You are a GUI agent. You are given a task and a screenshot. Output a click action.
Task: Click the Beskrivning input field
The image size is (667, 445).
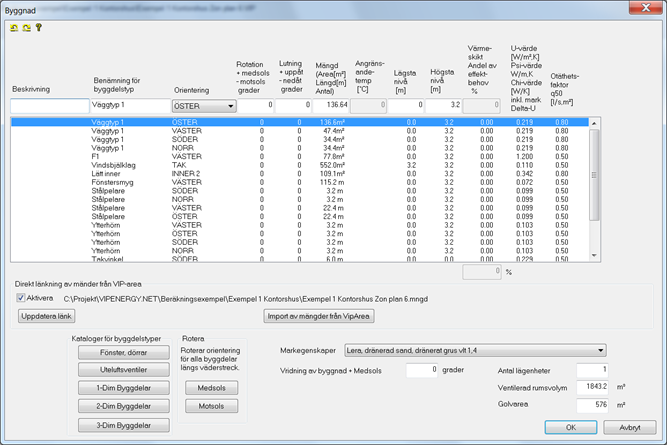pos(50,106)
